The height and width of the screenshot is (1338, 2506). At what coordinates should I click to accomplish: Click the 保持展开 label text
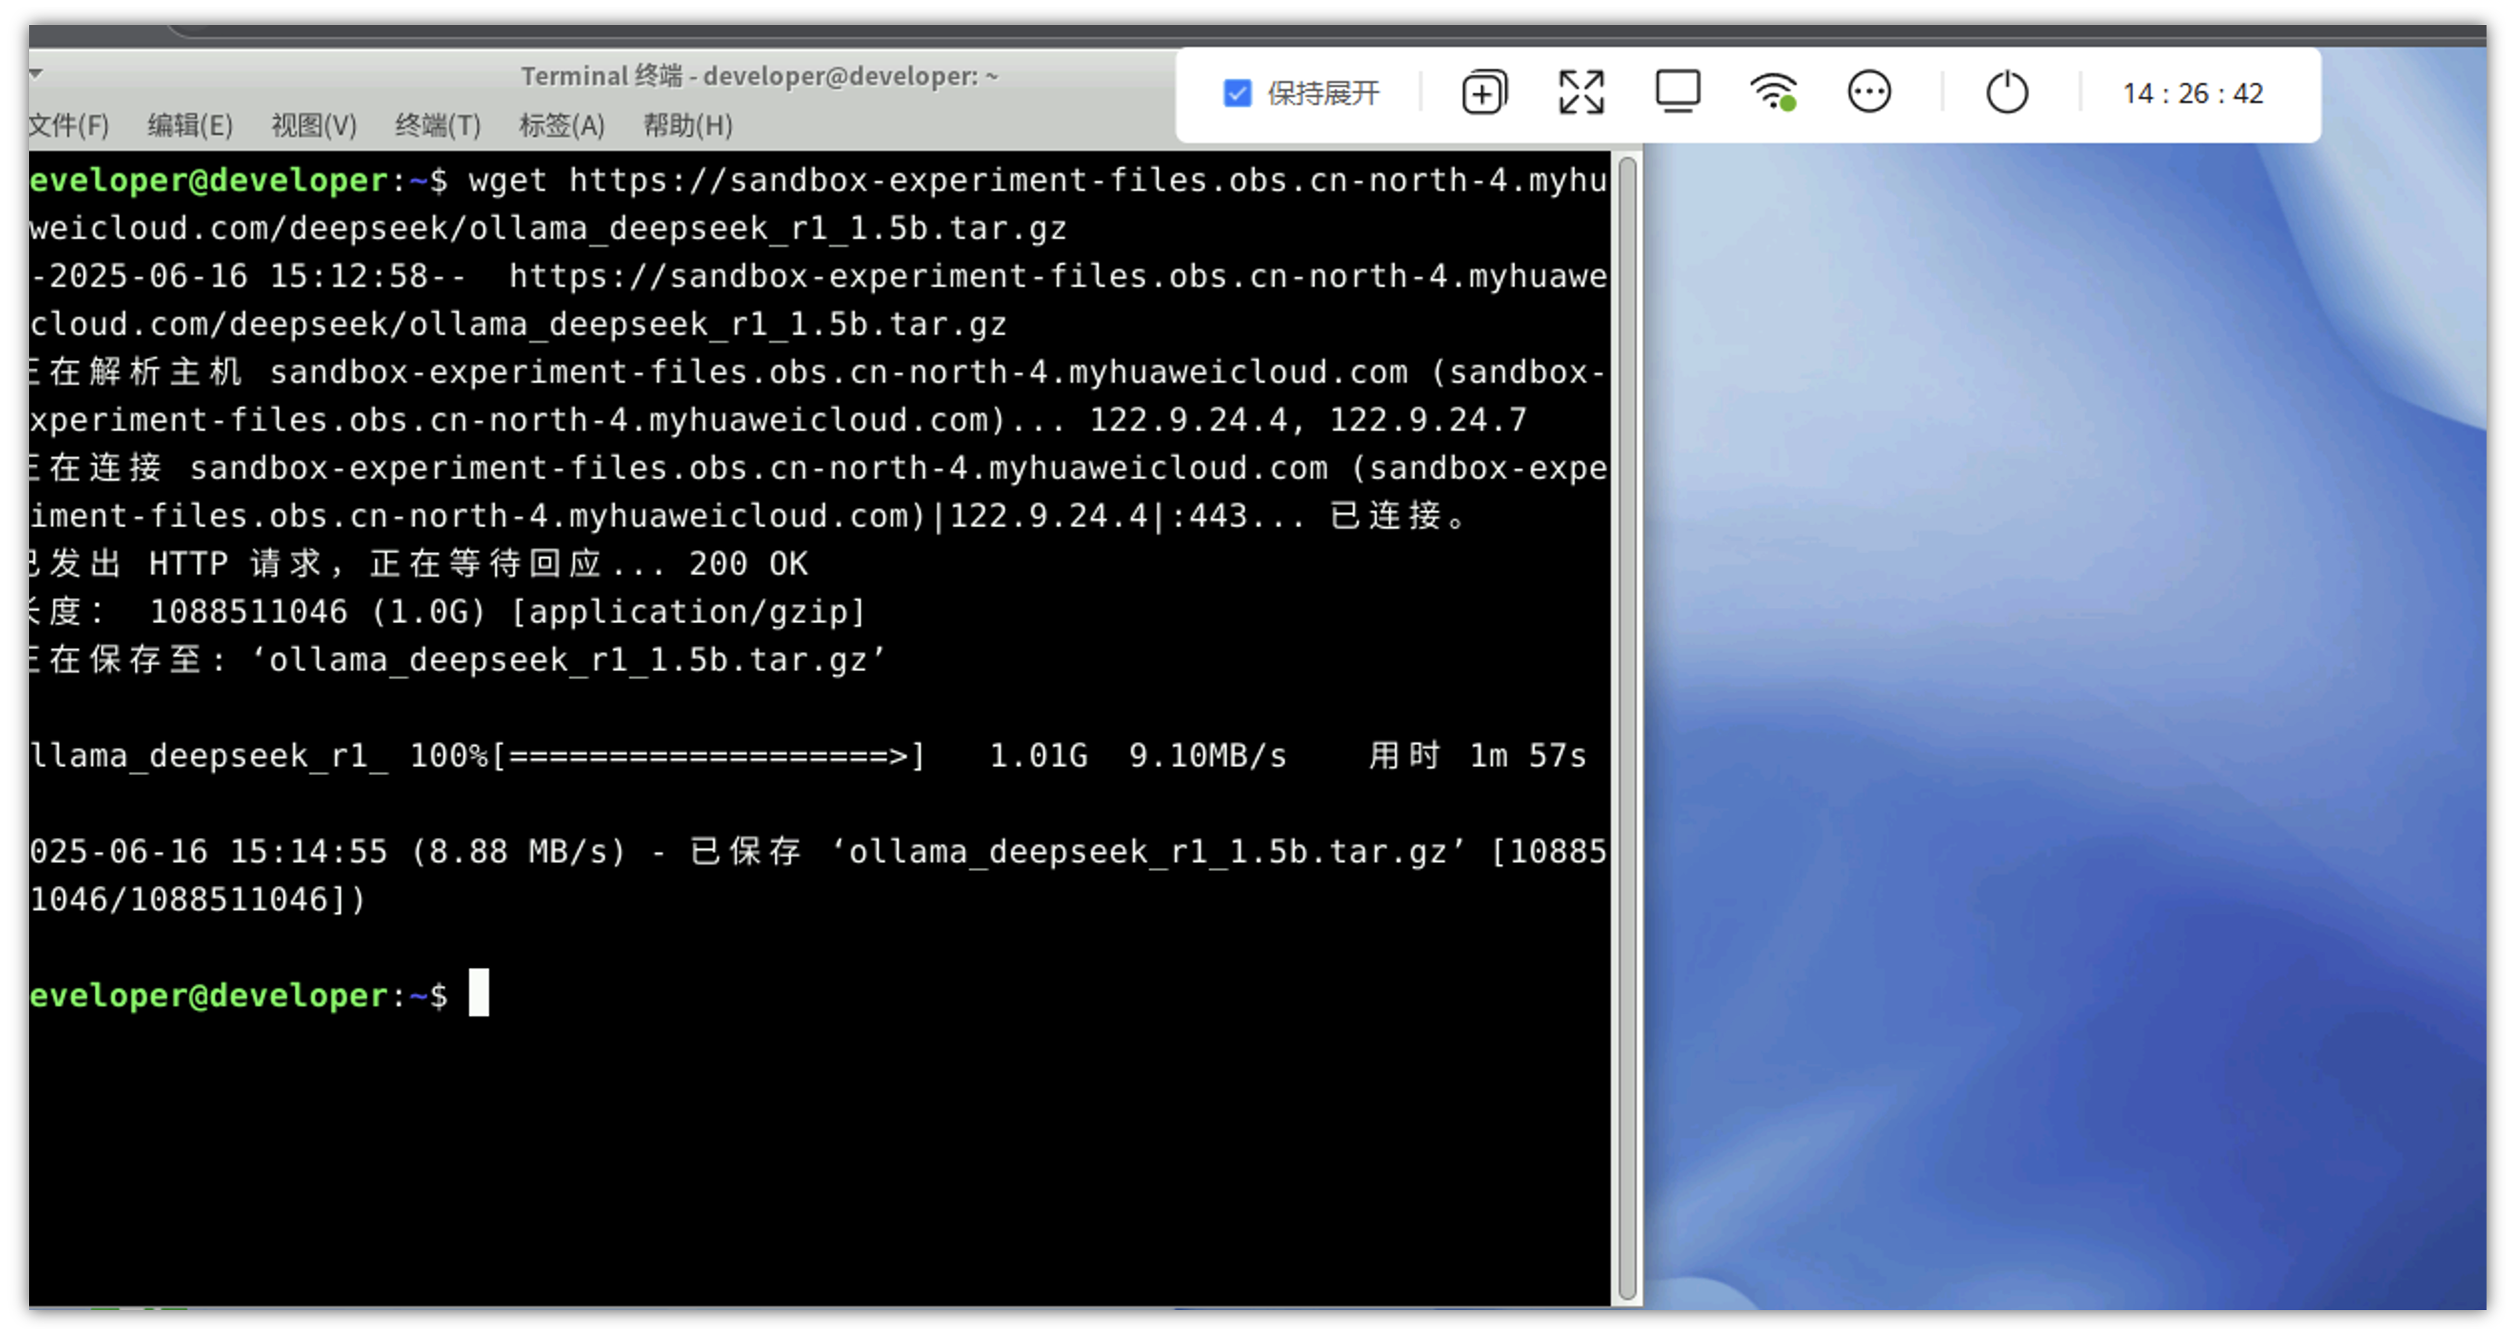[1322, 93]
